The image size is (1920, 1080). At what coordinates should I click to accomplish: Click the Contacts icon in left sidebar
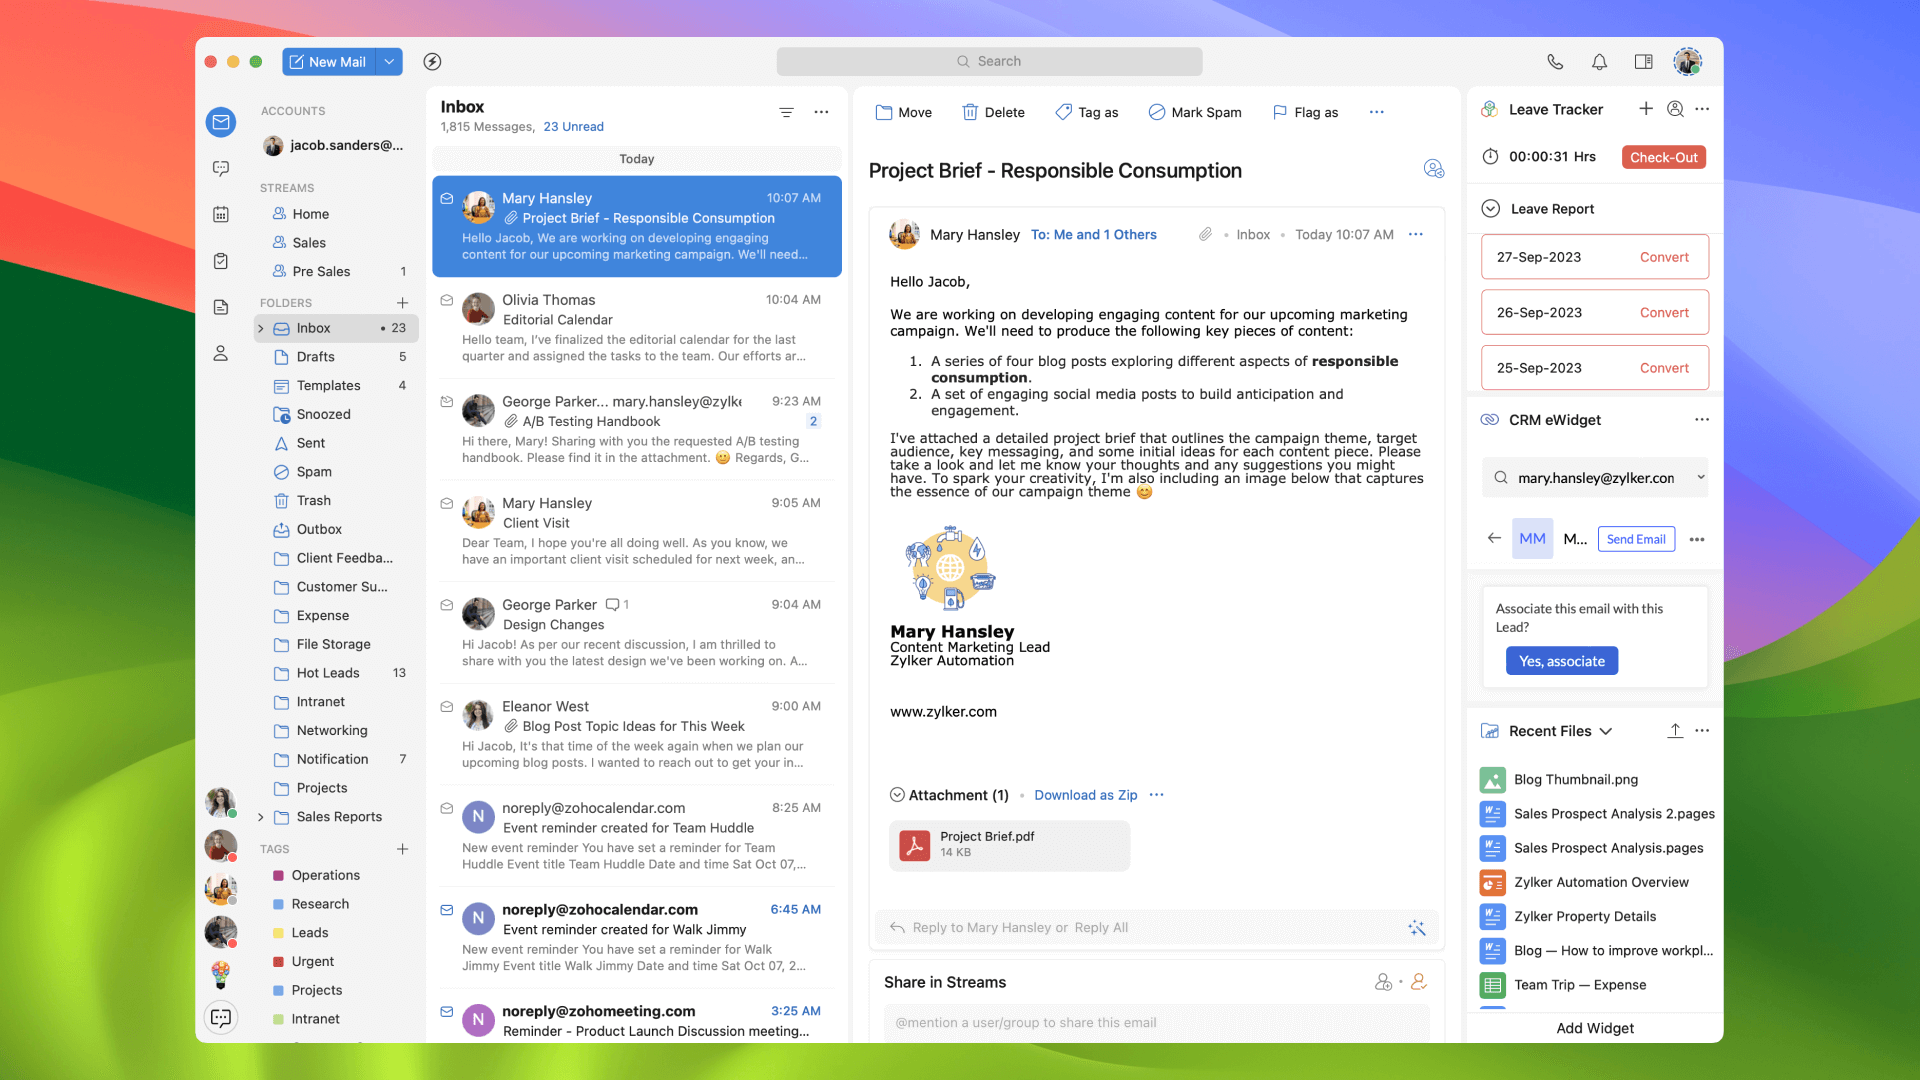point(221,353)
